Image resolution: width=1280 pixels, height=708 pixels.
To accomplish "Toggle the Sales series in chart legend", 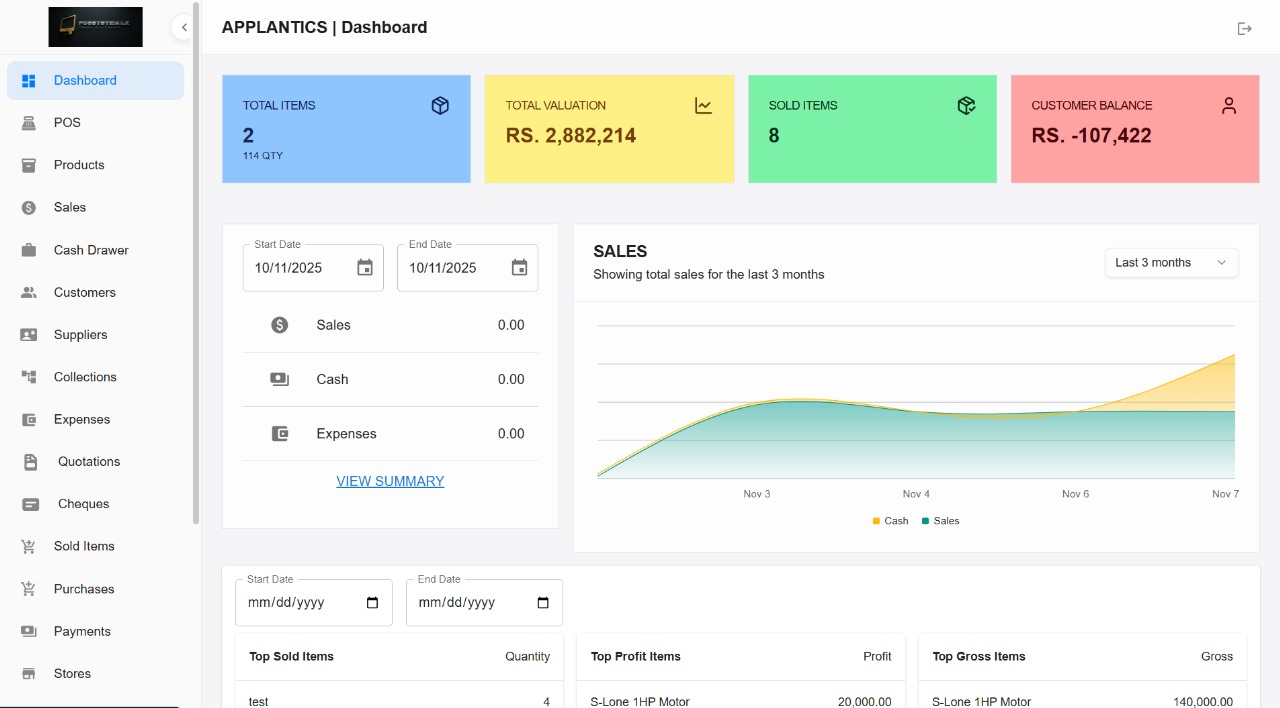I will pos(940,521).
